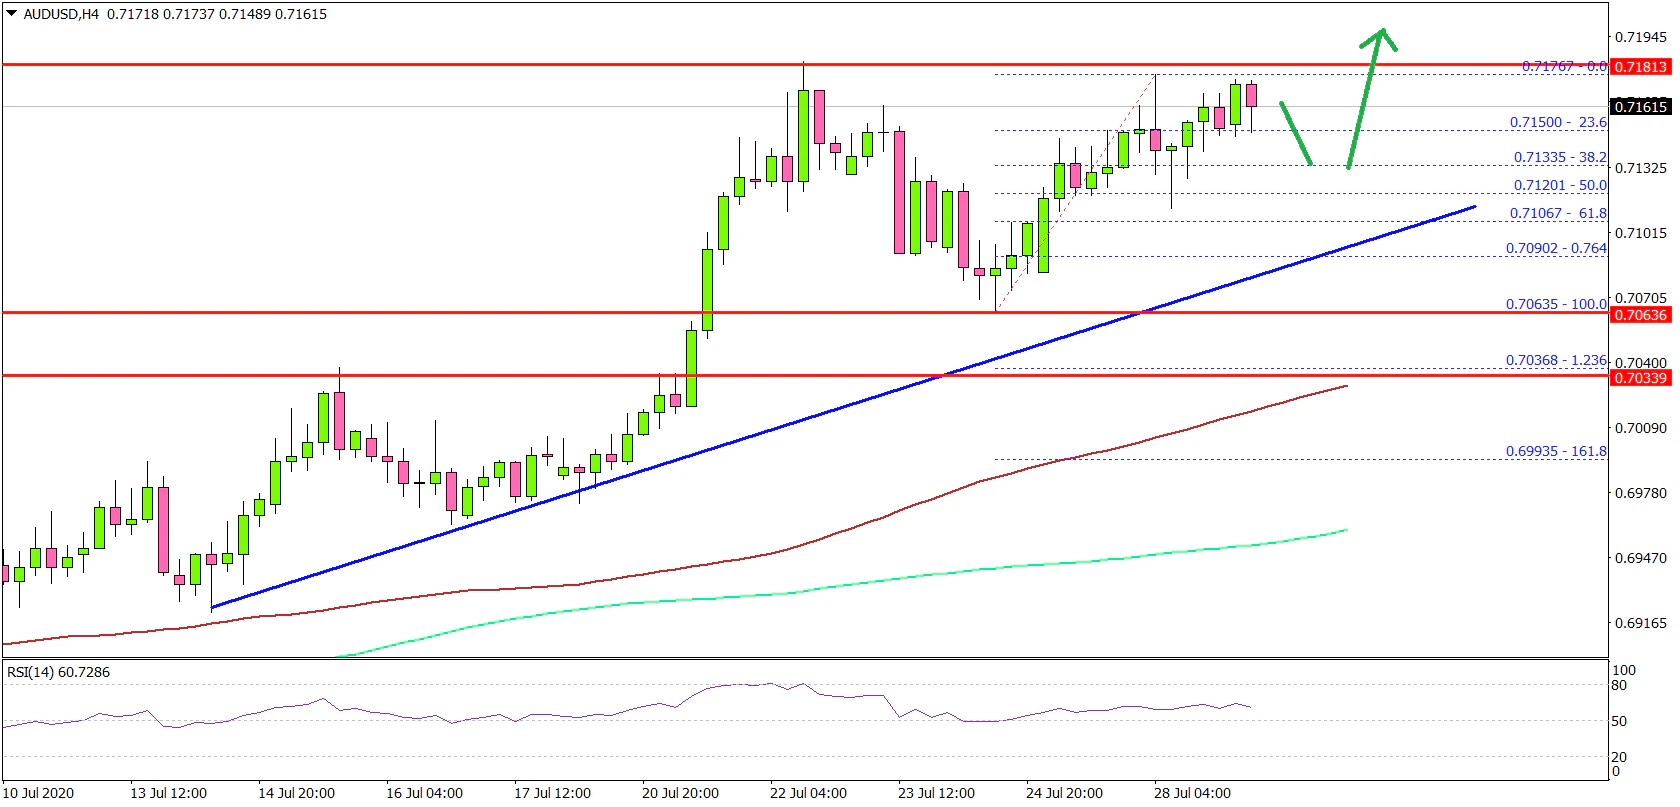Click the 28 Jul 04:00 time label
1680x807 pixels.
[1192, 793]
